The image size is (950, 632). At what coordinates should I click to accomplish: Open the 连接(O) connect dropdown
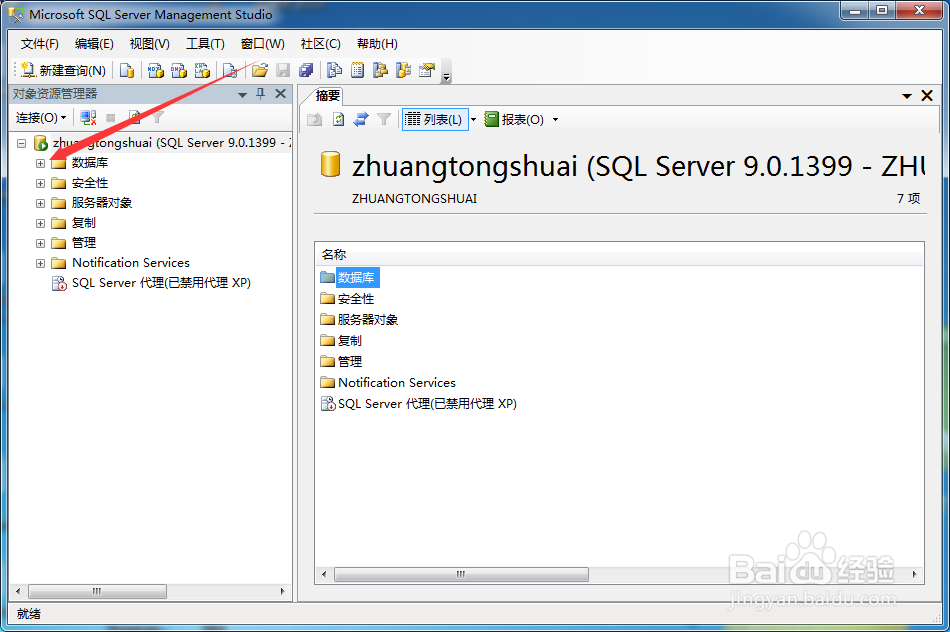(41, 118)
